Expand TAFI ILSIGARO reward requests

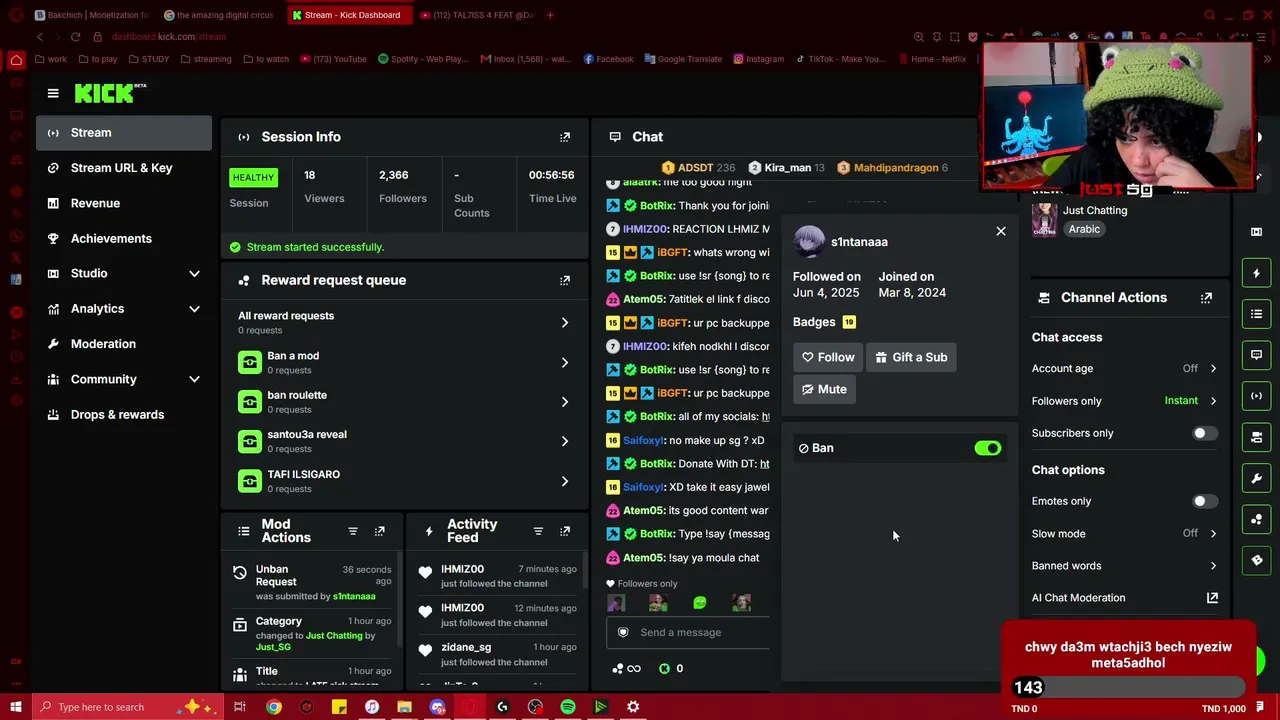coord(565,481)
